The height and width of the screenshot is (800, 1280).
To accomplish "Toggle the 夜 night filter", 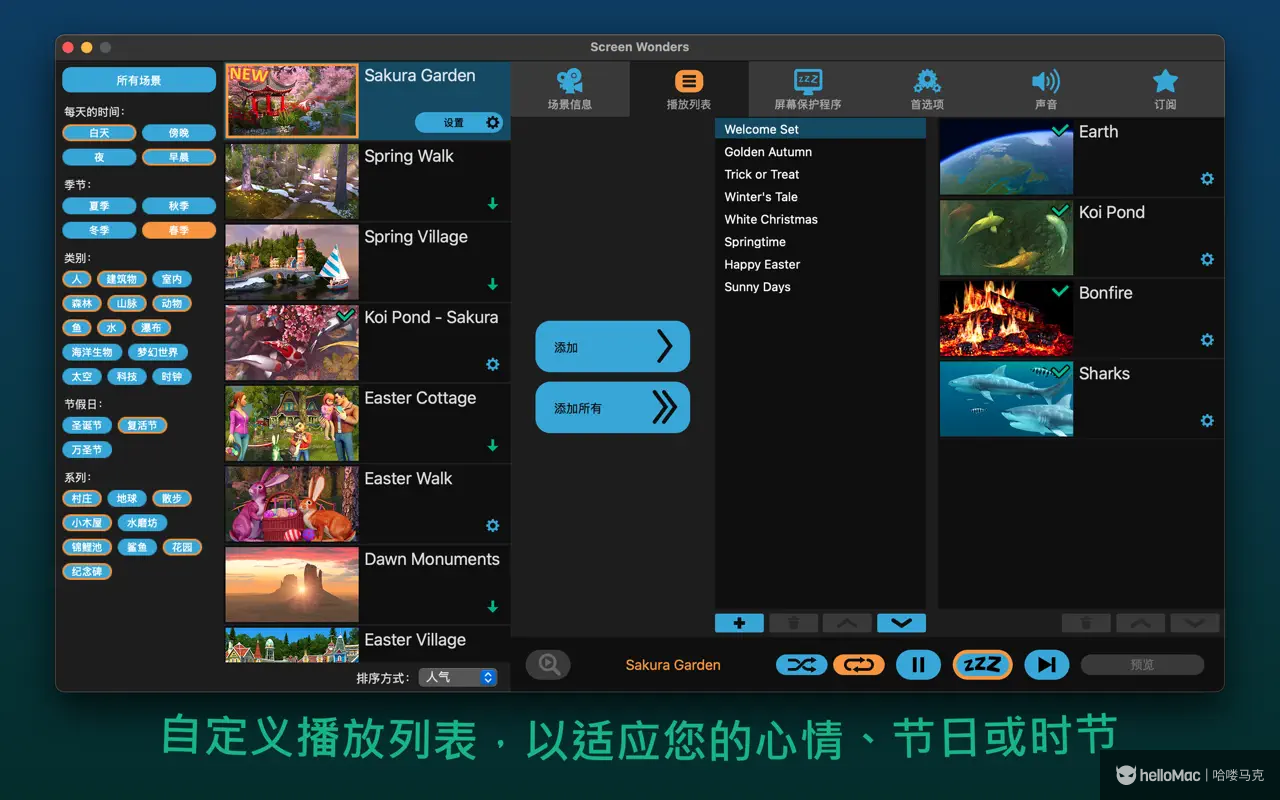I will 99,157.
